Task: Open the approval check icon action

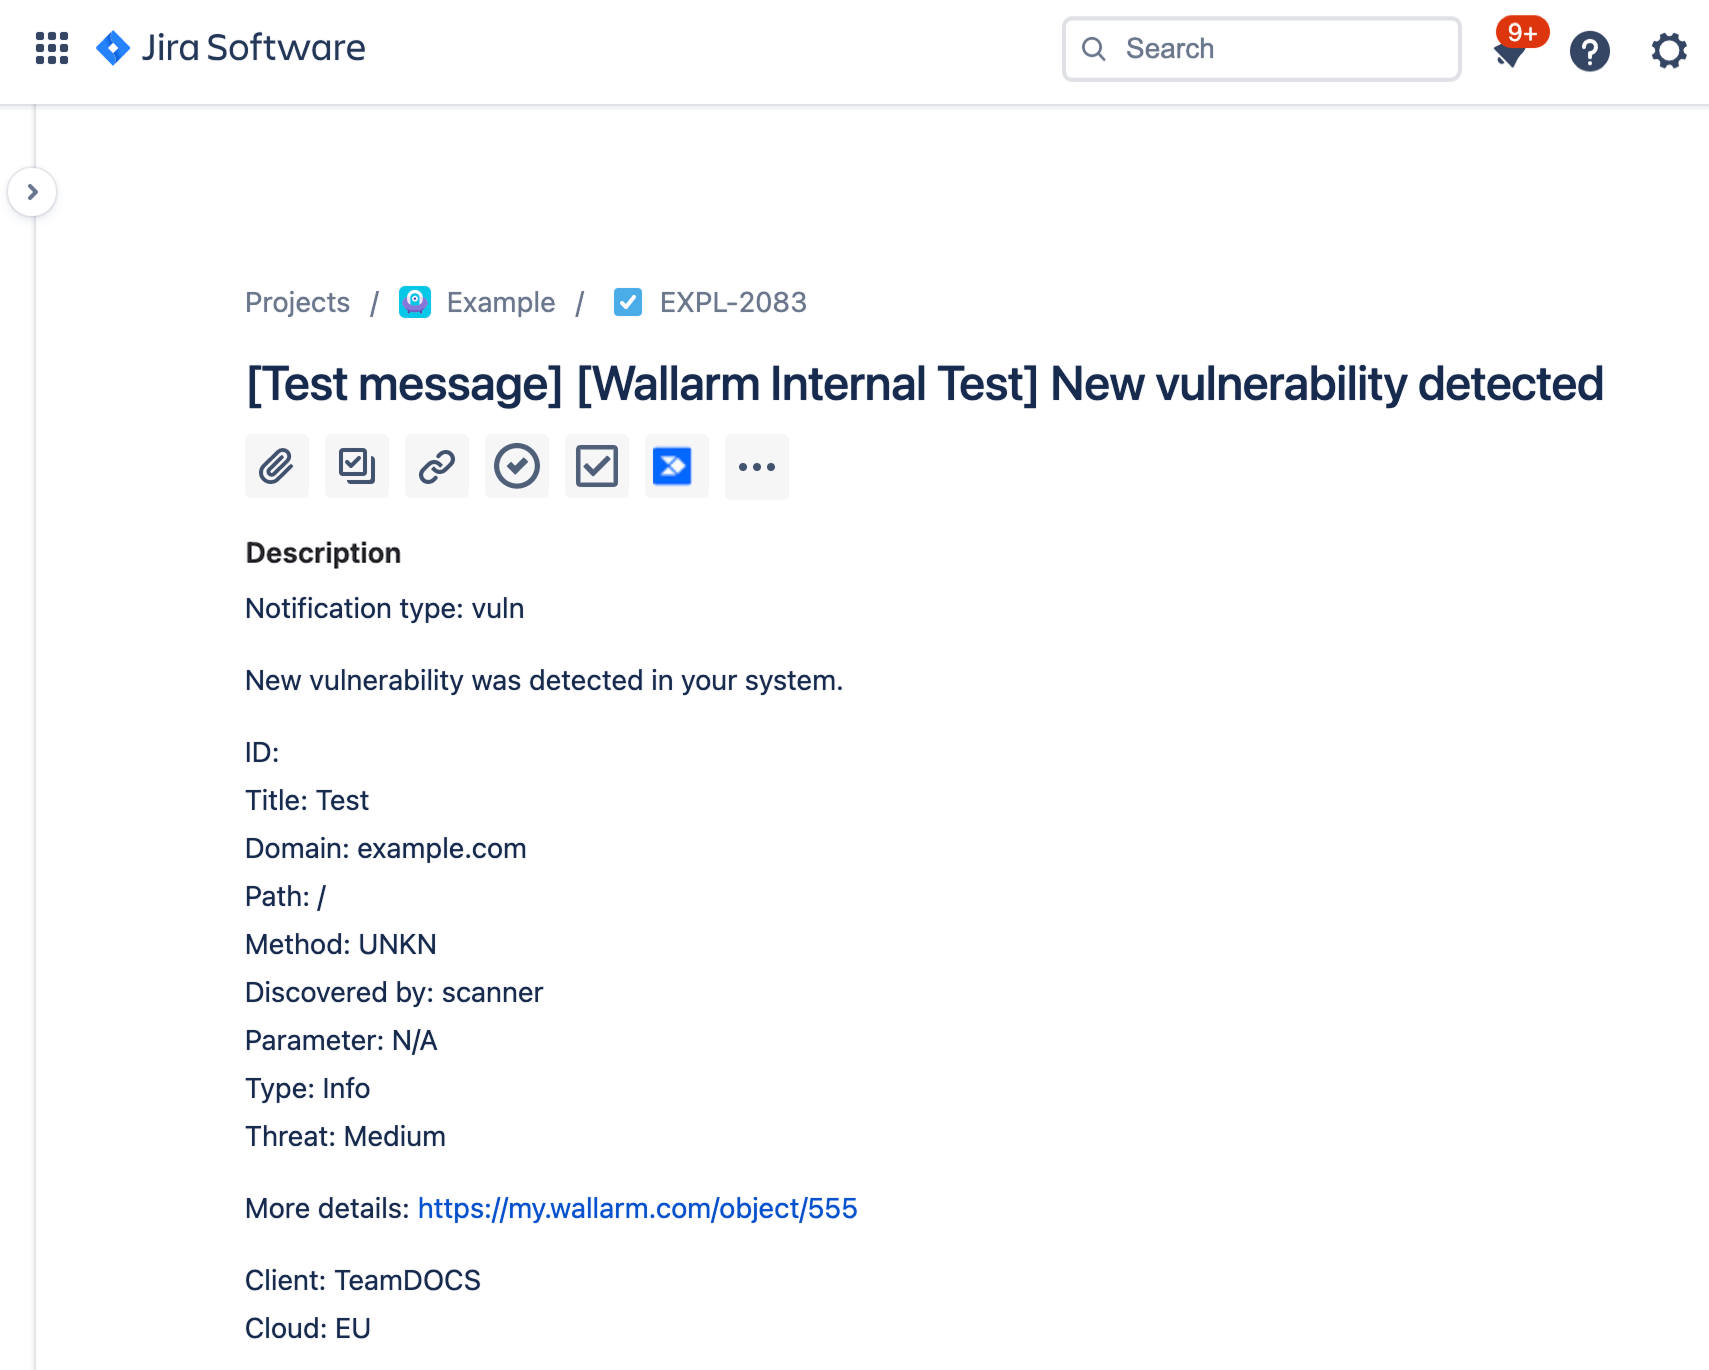Action: click(x=516, y=466)
